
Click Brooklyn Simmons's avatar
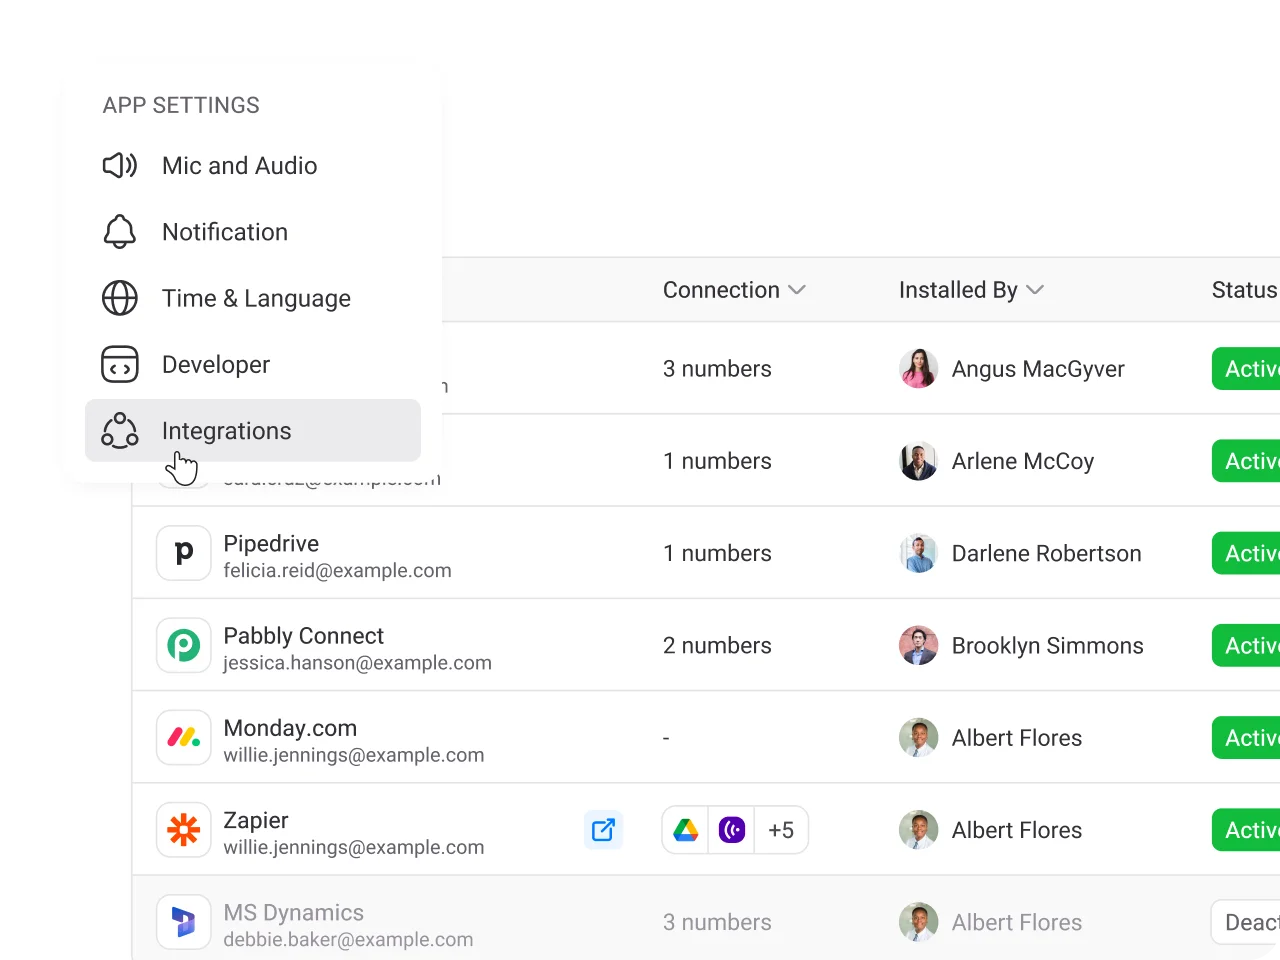[x=918, y=645]
